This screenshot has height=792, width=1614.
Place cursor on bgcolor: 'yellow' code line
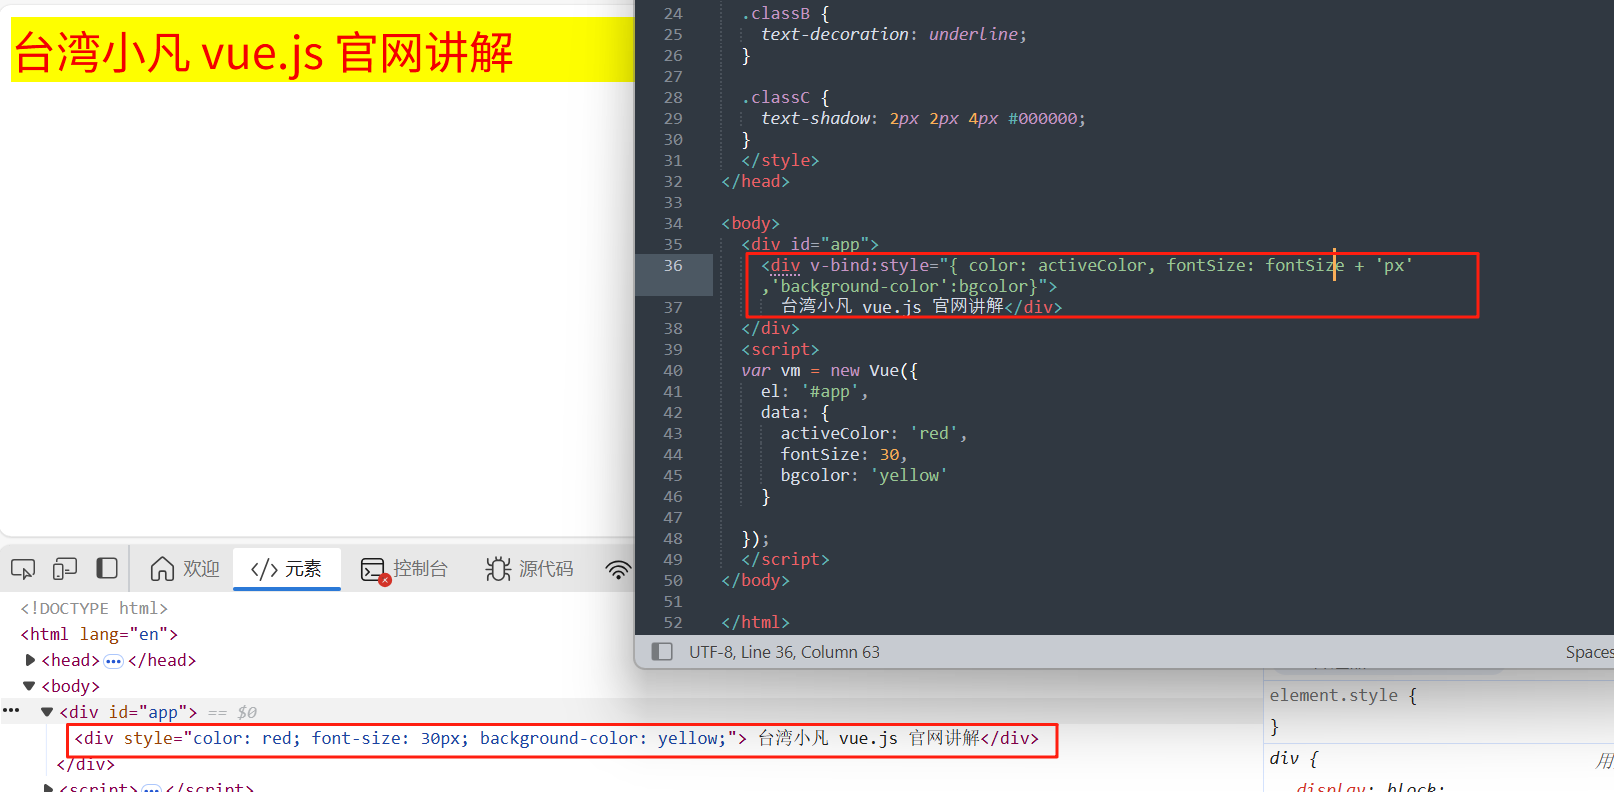point(864,475)
